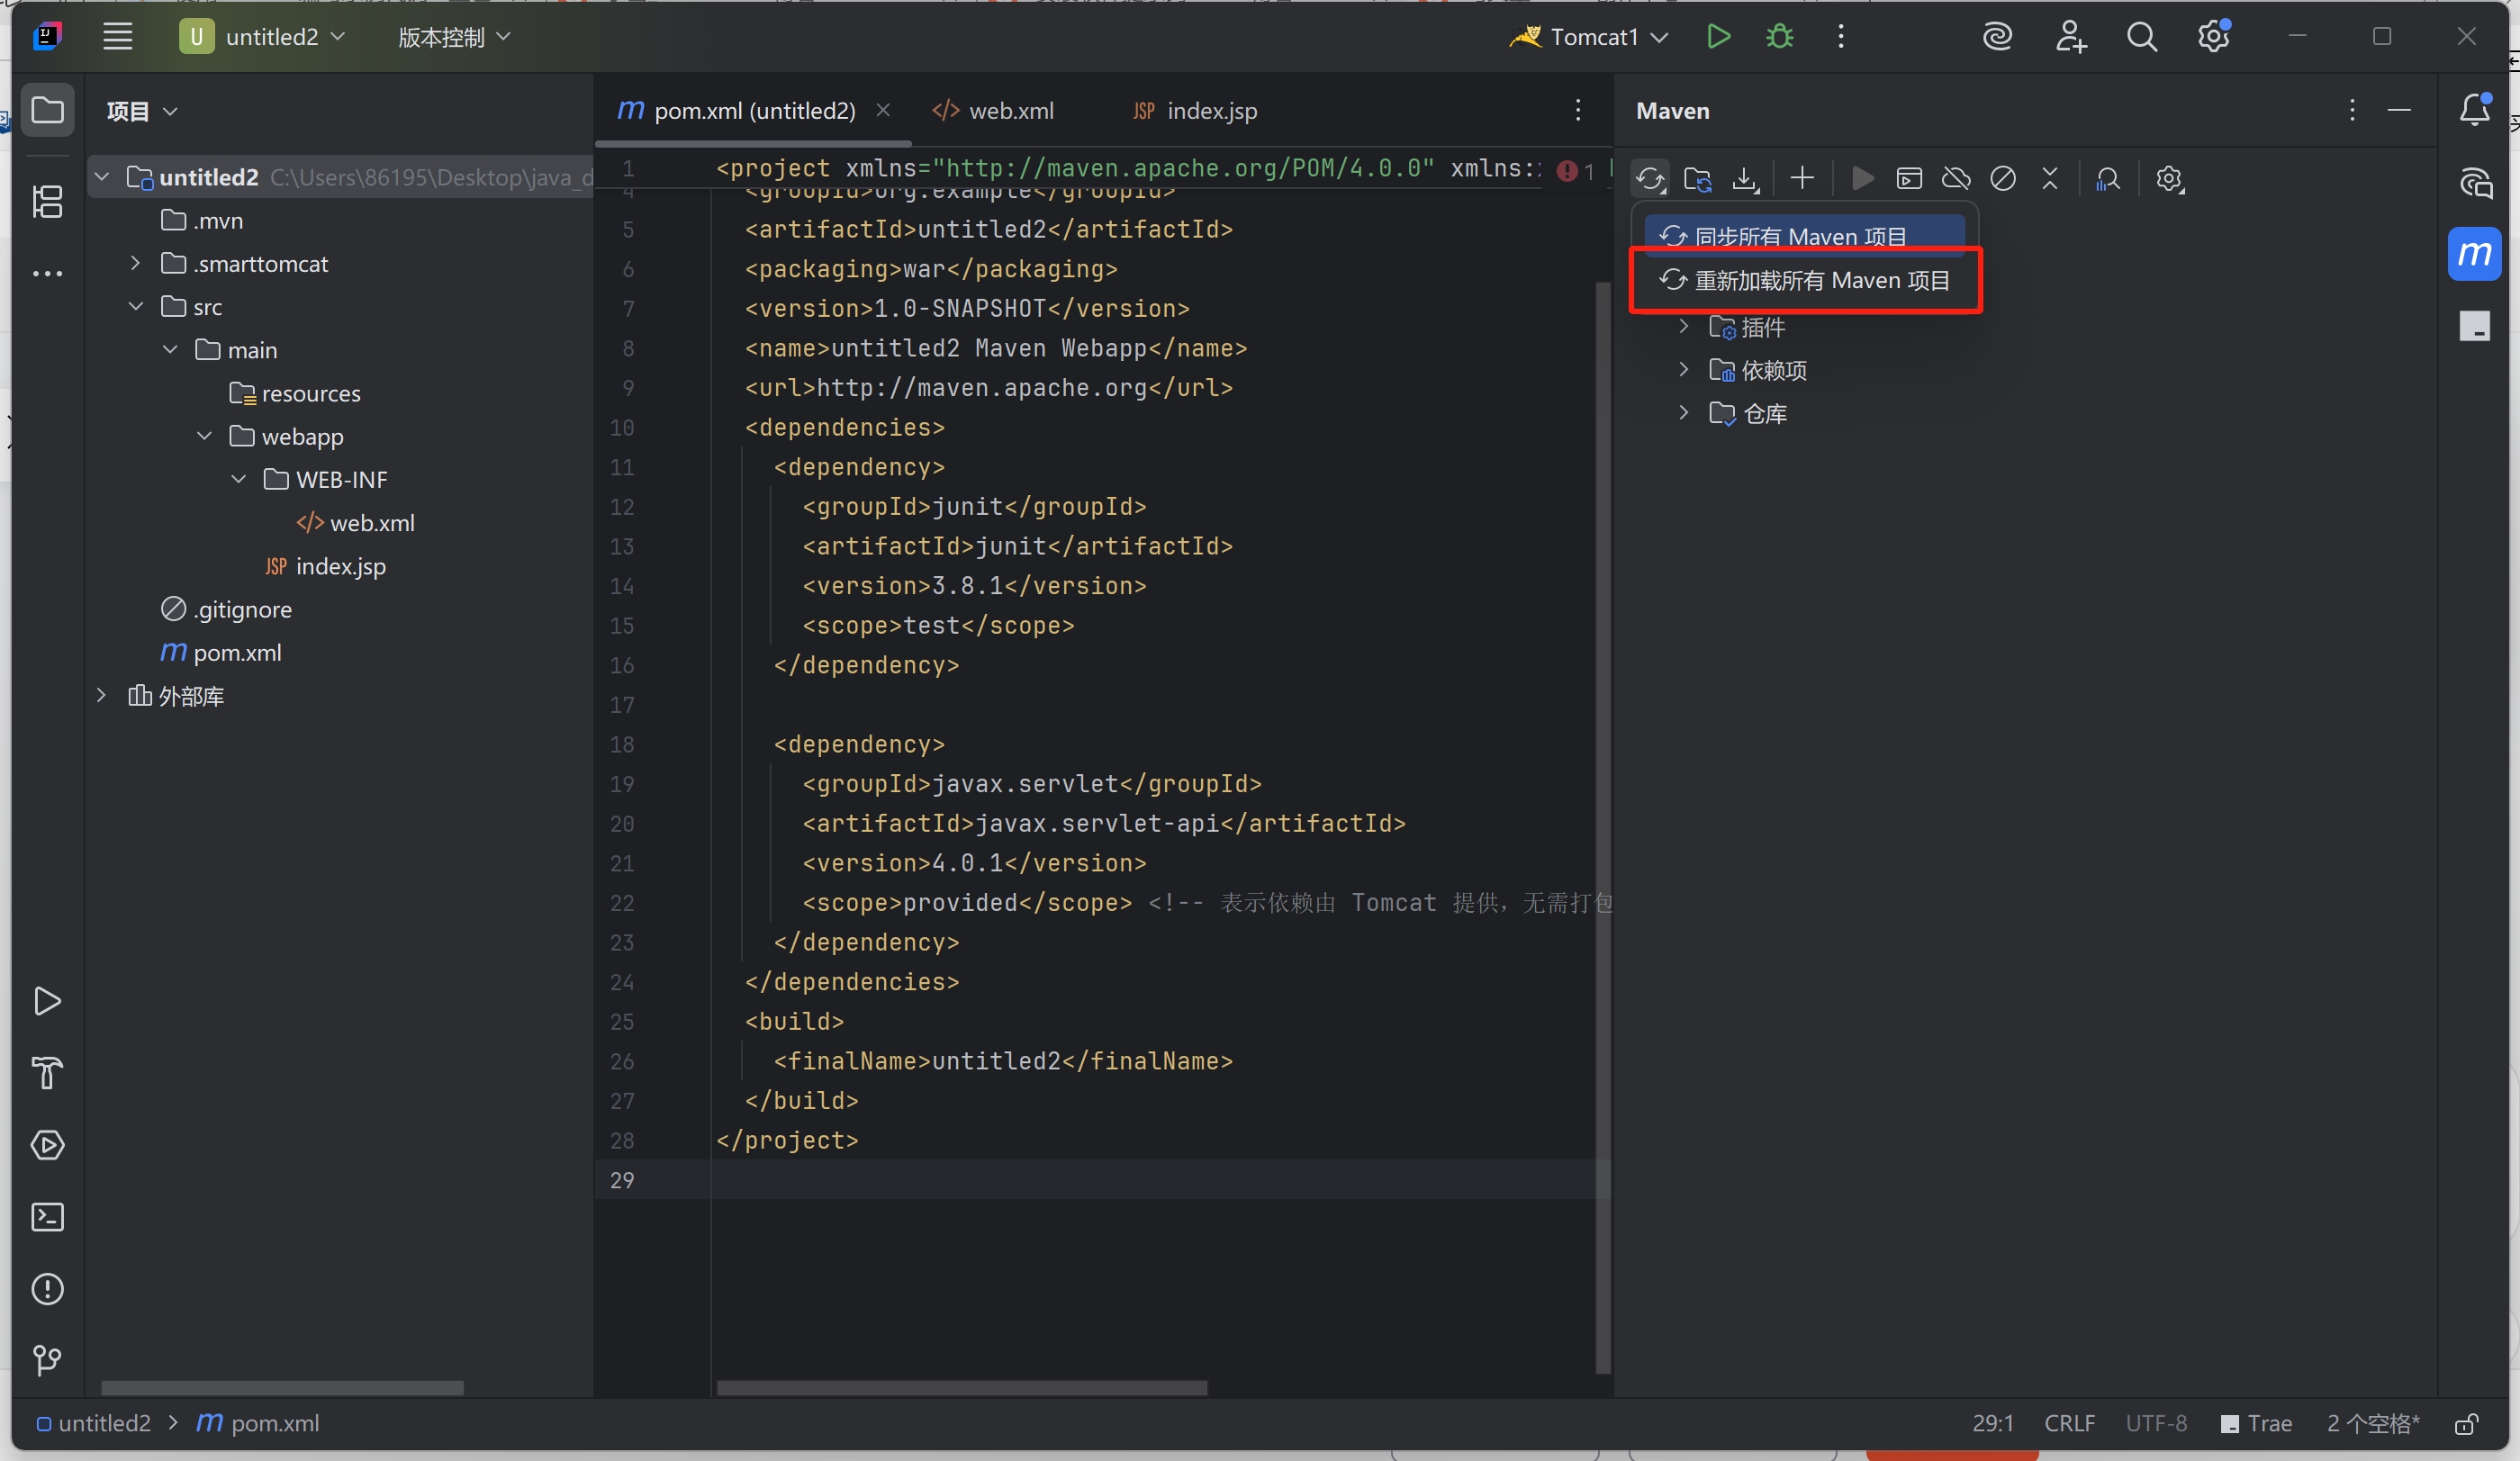Toggle Maven offline mode cloud icon
2520x1461 pixels.
(x=1956, y=179)
